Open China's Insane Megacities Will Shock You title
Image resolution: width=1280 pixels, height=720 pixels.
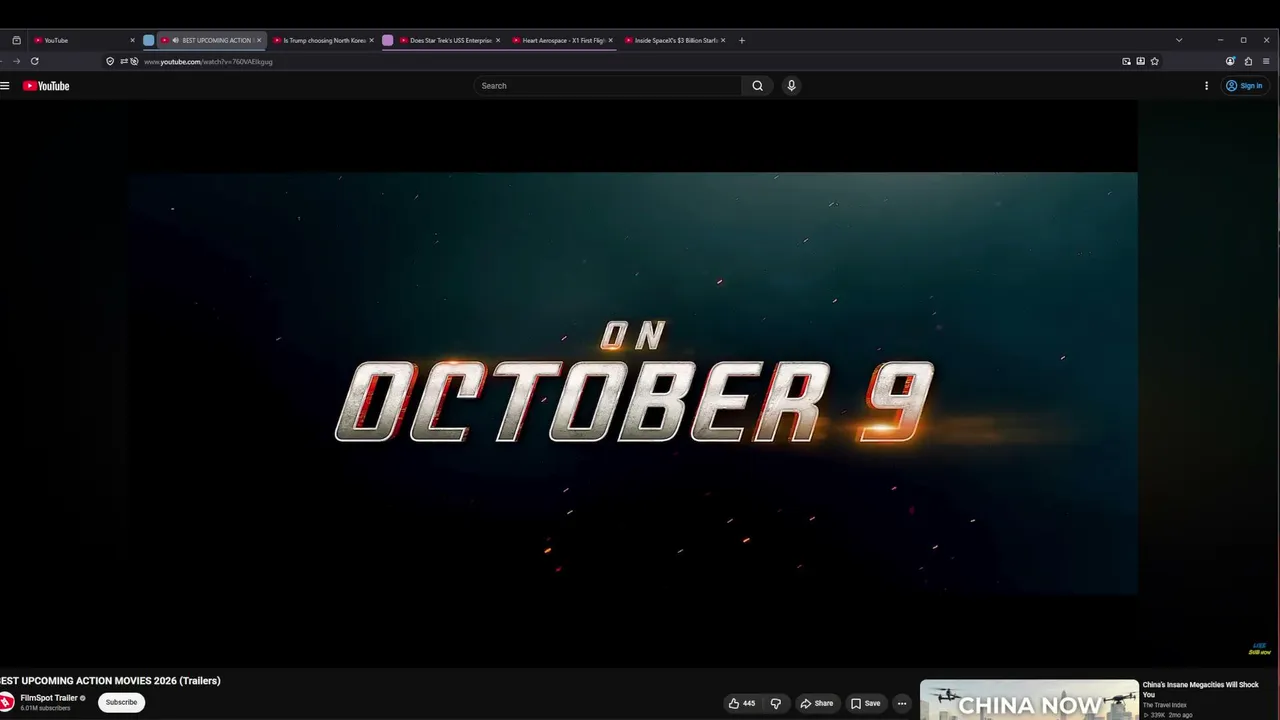[1201, 689]
